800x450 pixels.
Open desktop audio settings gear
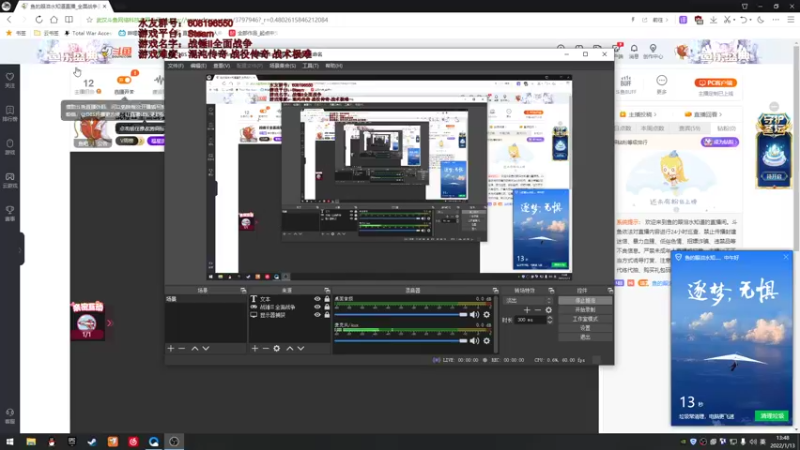tap(487, 315)
